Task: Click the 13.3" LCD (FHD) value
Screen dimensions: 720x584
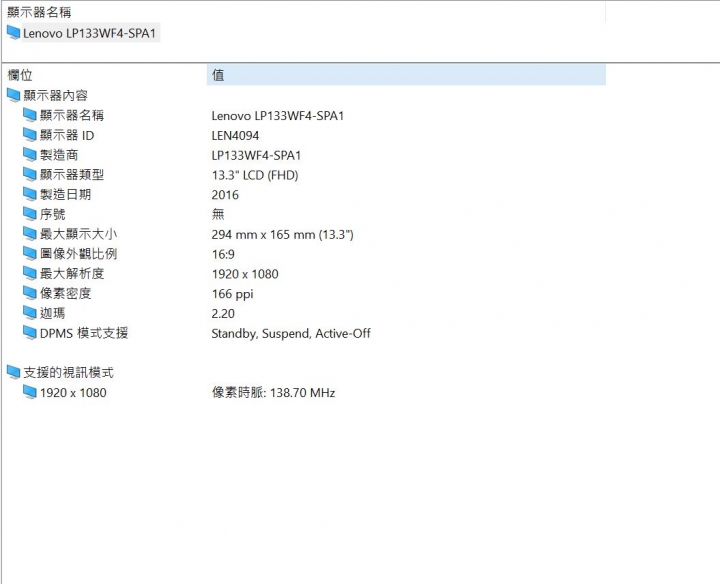Action: (255, 175)
